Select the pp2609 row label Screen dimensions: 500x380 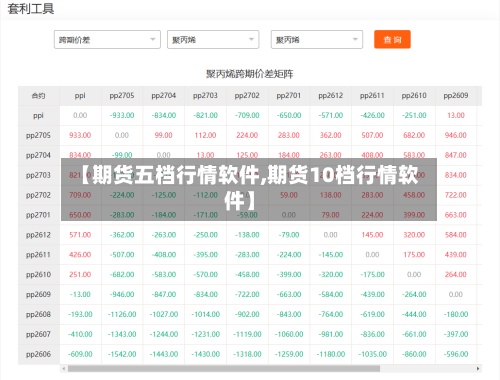click(38, 295)
